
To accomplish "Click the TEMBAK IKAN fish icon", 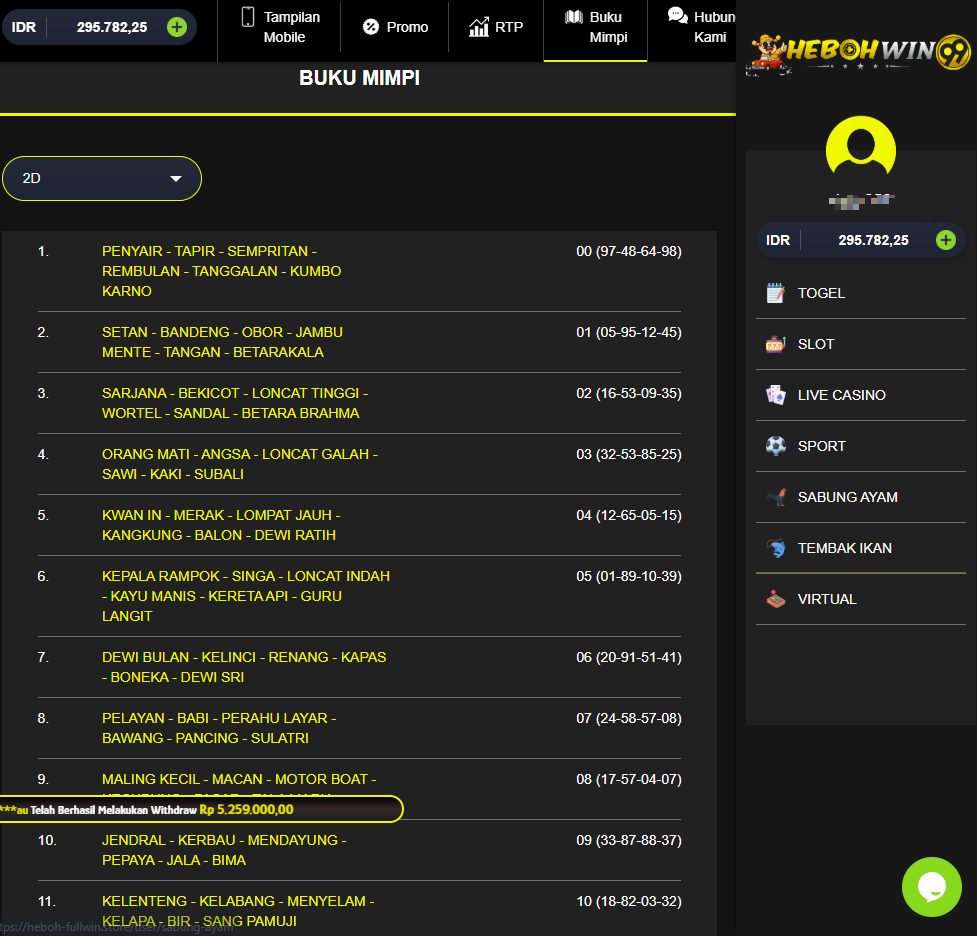I will (775, 548).
